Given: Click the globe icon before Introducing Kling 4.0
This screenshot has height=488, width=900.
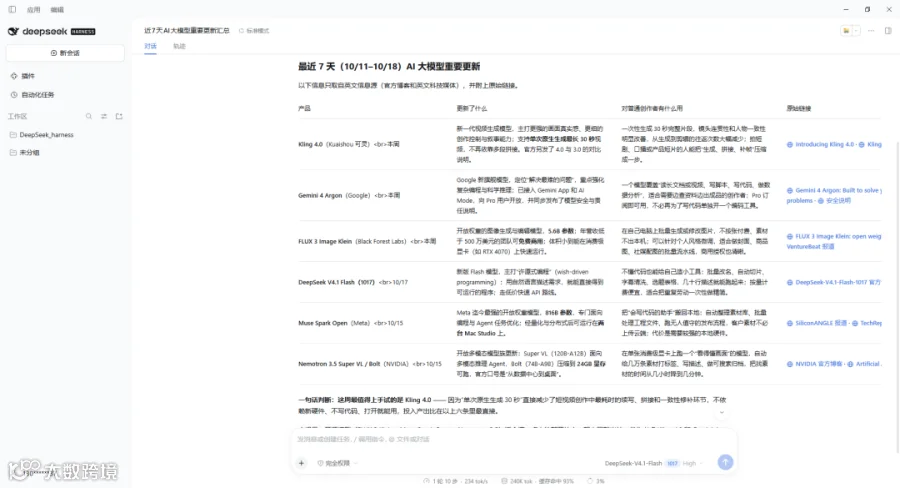Looking at the screenshot, I should coord(790,144).
